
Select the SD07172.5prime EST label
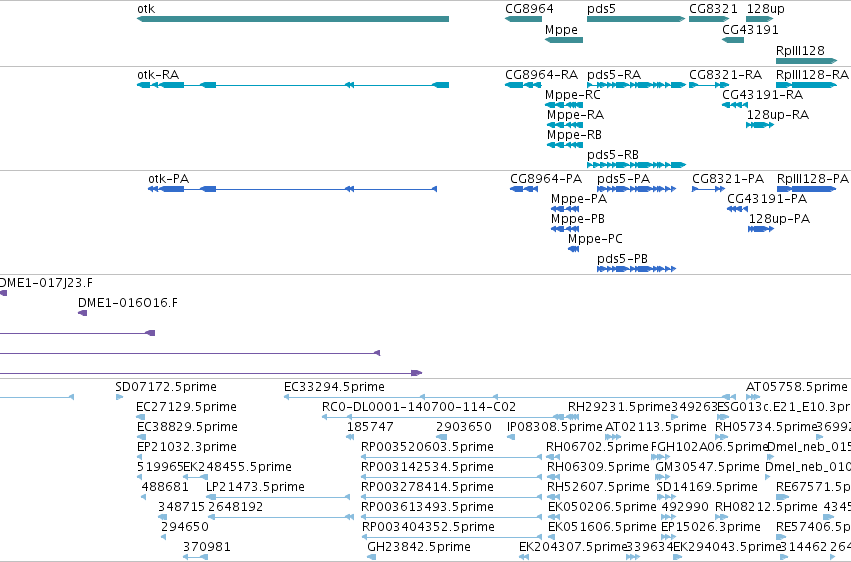(166, 387)
